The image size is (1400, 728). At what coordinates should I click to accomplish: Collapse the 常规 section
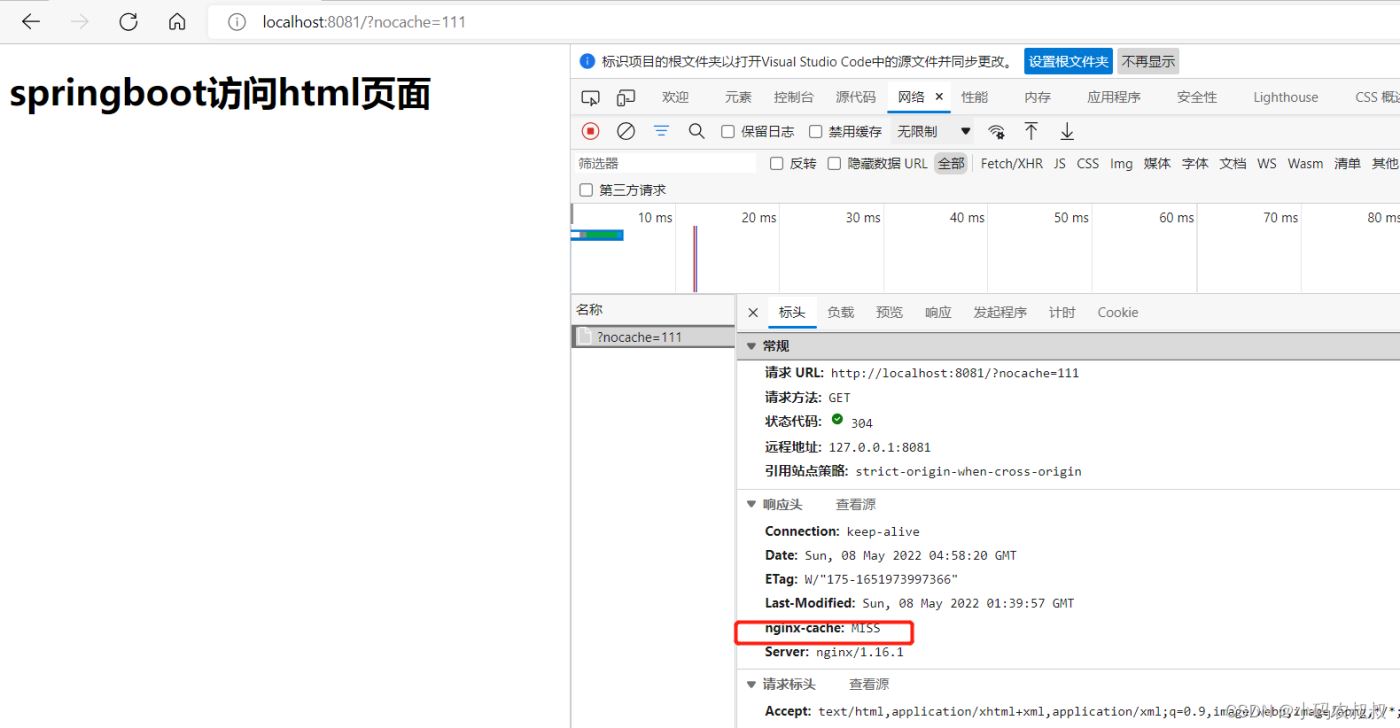[x=752, y=346]
